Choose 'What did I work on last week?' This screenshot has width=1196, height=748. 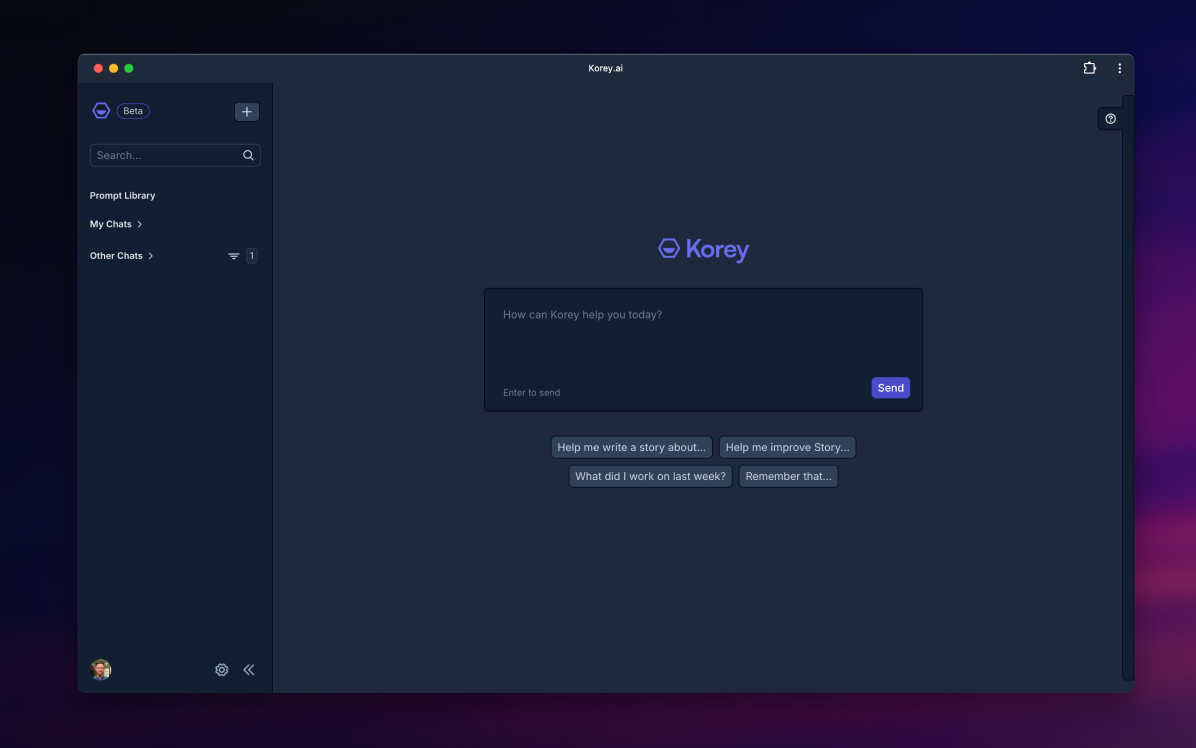click(x=650, y=477)
